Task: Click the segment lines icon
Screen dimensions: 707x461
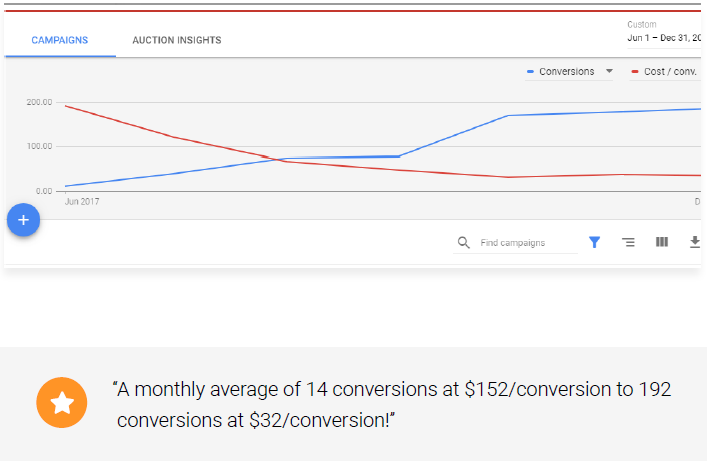Action: pos(628,242)
